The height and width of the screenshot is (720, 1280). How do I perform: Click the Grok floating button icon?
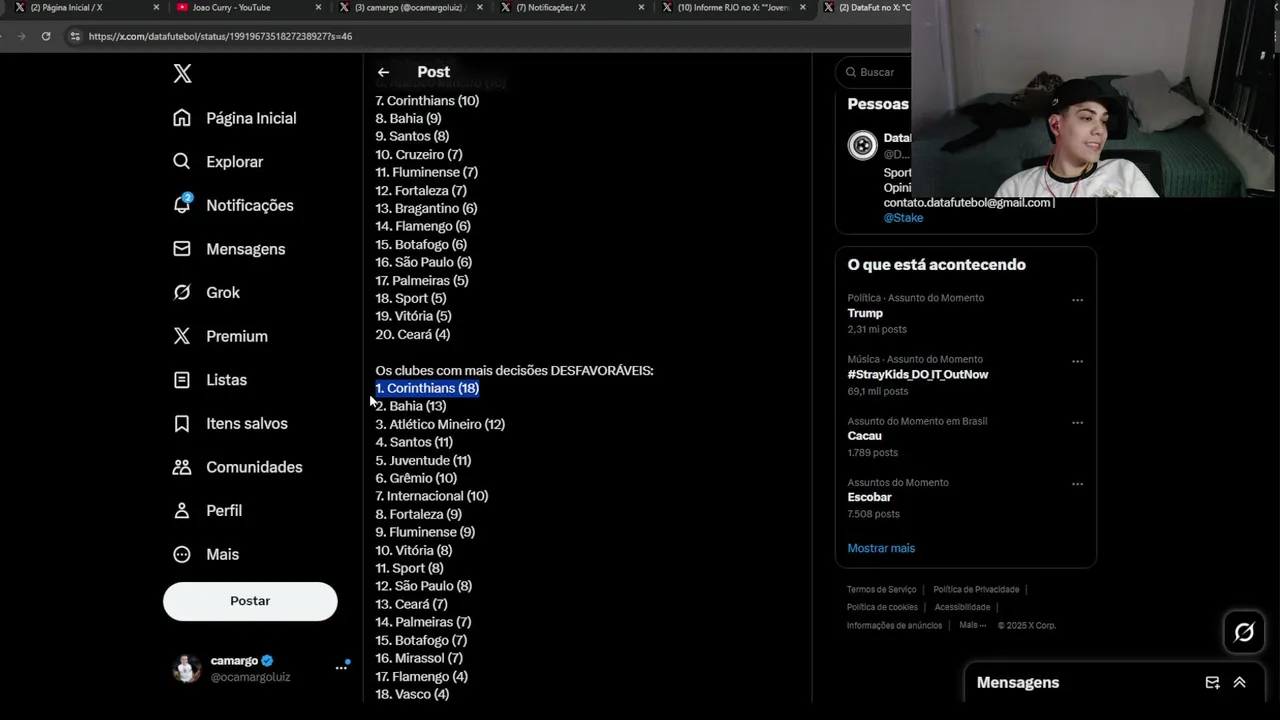(x=1244, y=632)
